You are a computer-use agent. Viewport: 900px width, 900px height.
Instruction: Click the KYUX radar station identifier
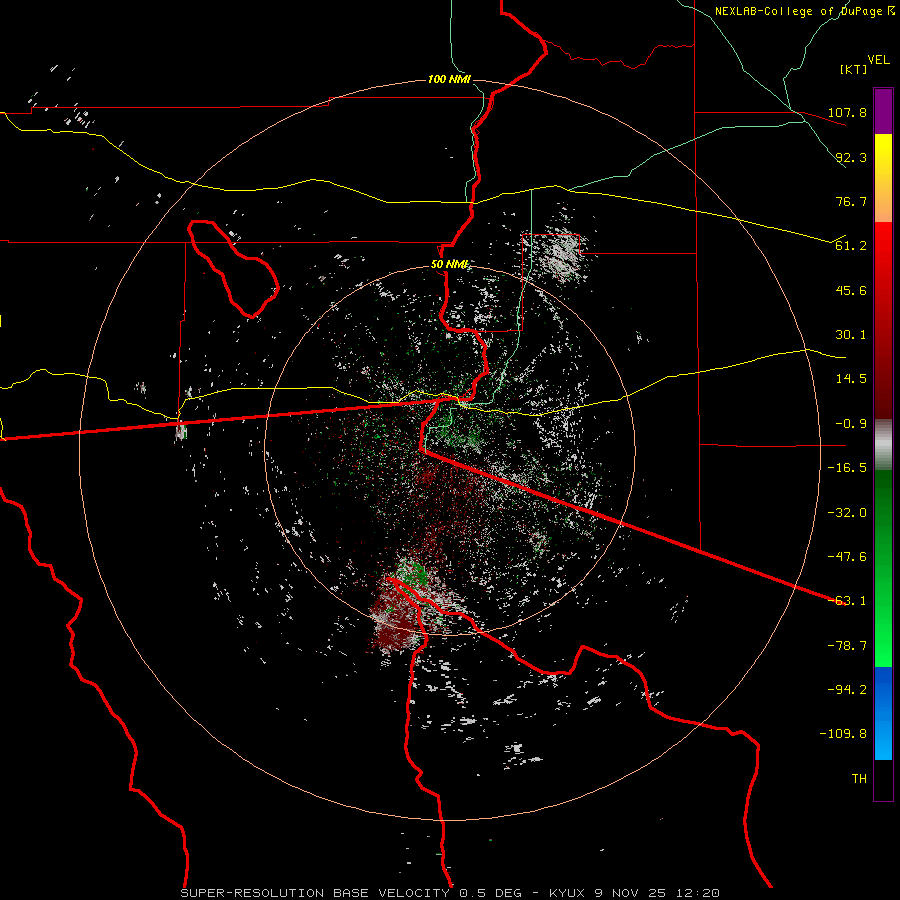(567, 893)
